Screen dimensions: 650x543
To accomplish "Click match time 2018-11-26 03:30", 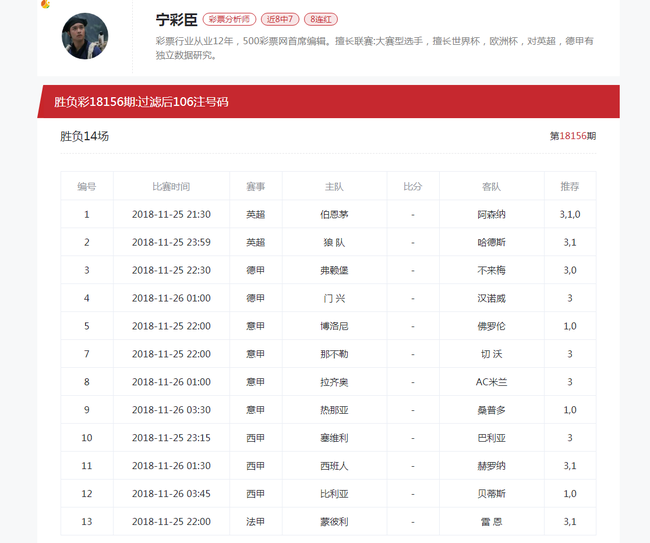I will tap(171, 410).
